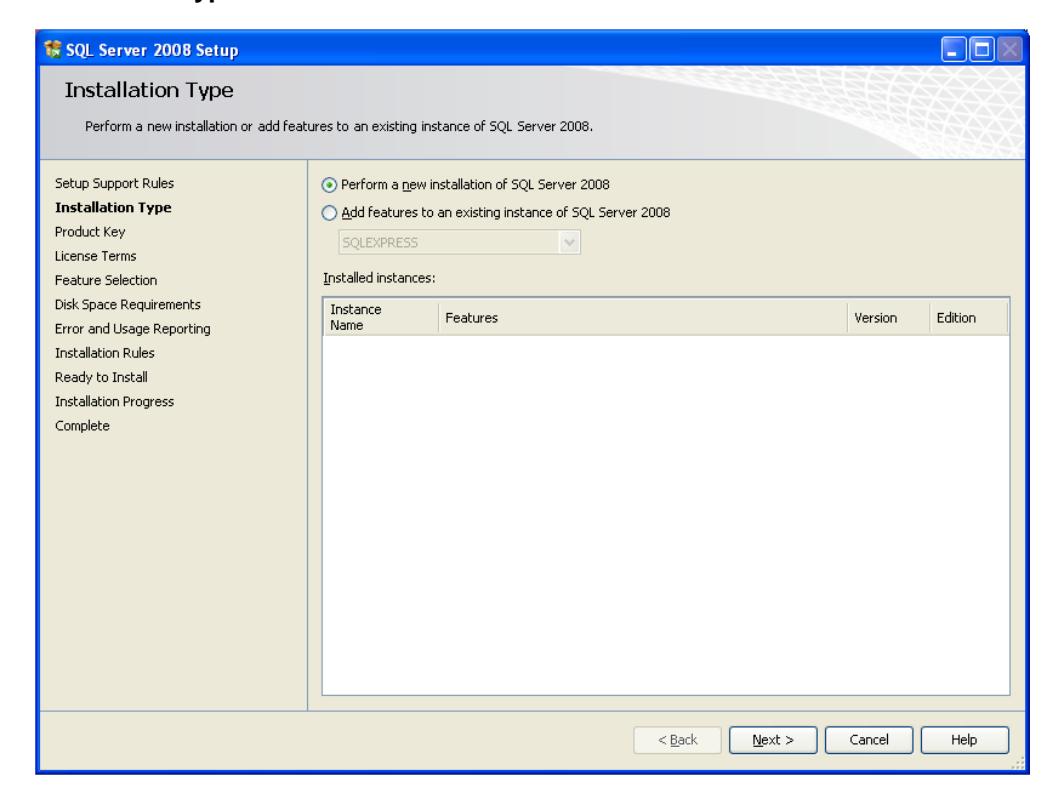This screenshot has width=1056, height=794.
Task: Minimize the SQL Server 2008 Setup window
Action: pos(953,50)
